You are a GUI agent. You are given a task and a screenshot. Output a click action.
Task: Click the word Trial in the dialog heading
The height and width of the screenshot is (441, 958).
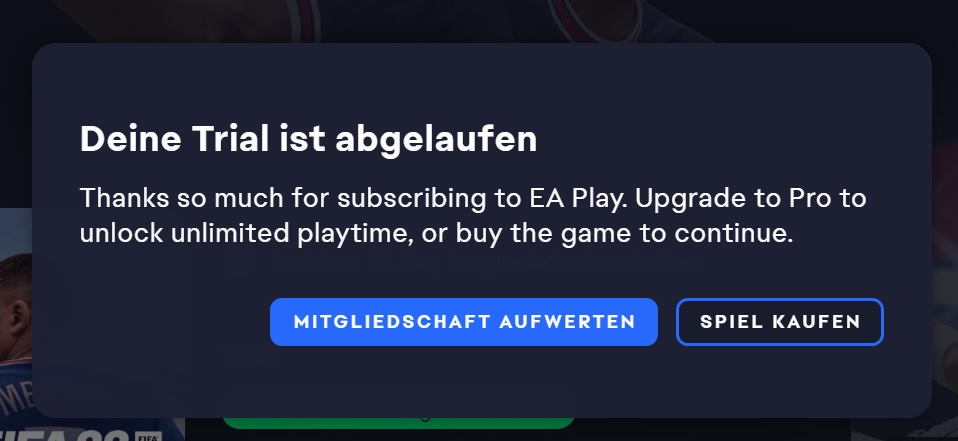pyautogui.click(x=230, y=138)
